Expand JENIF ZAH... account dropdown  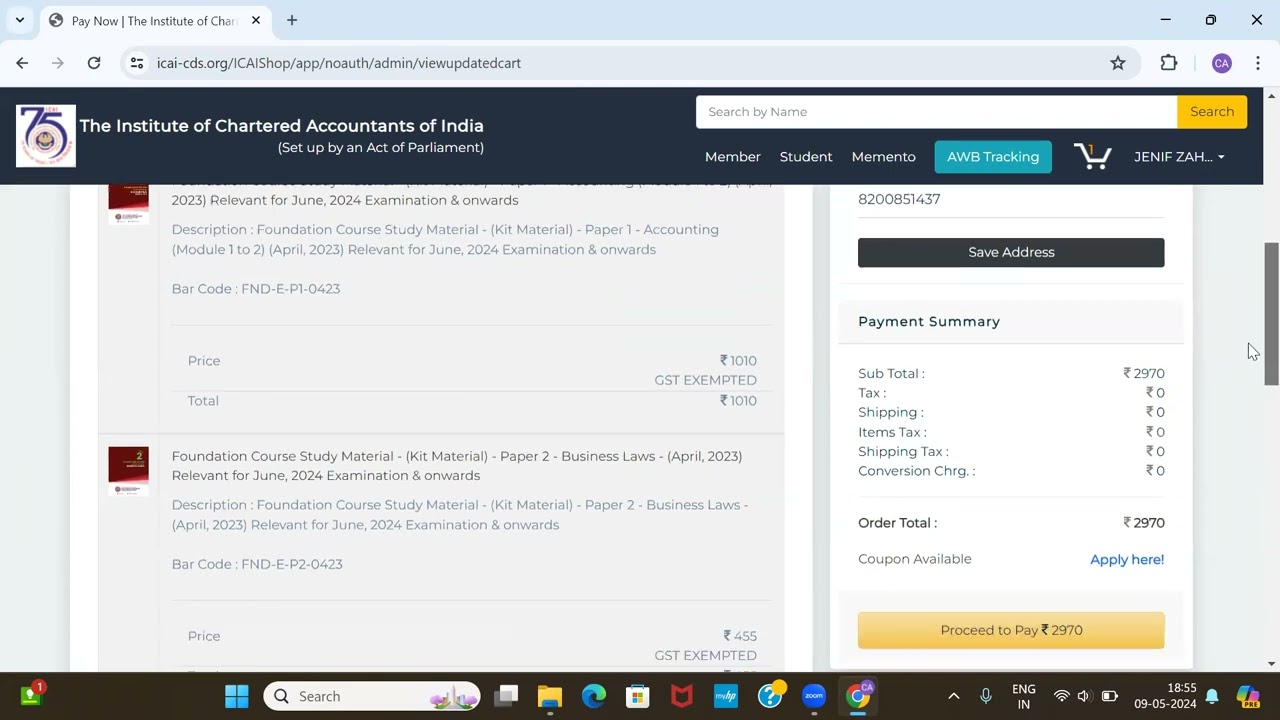[1179, 157]
